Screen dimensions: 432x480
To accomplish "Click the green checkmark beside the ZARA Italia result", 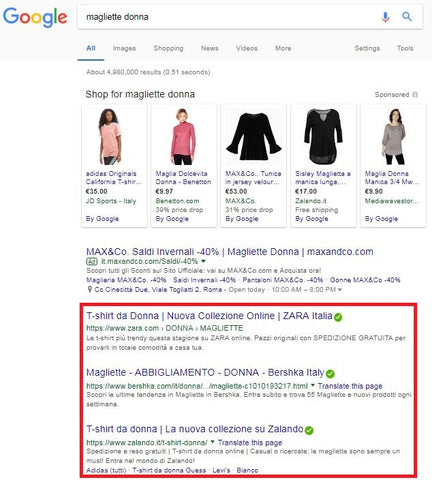I will 338,317.
